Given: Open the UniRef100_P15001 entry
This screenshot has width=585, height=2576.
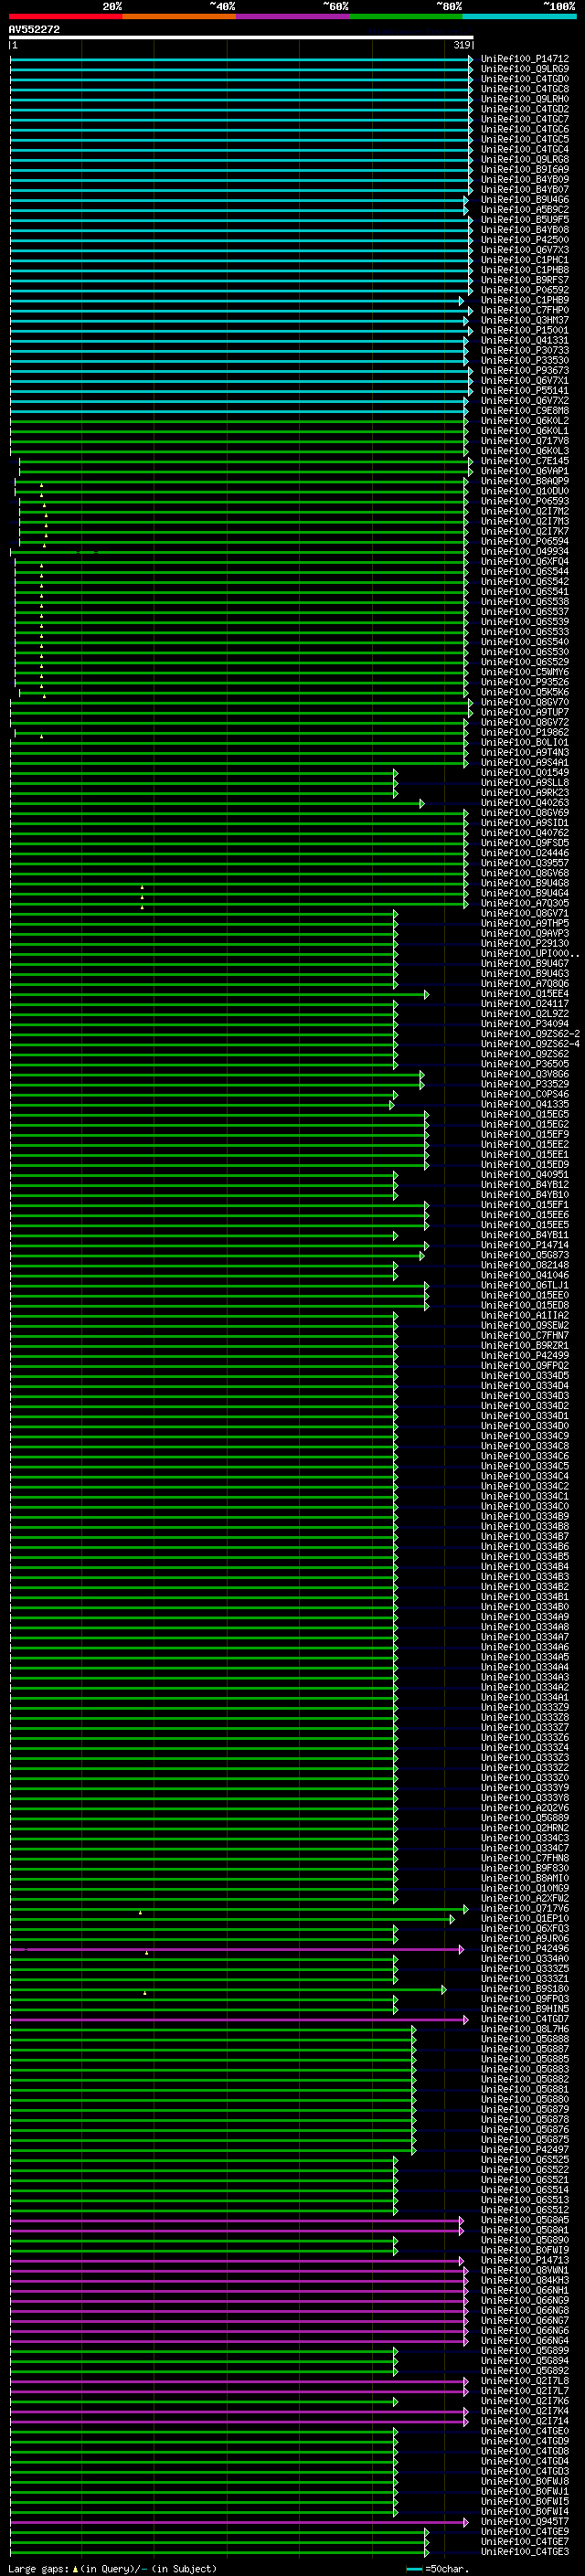Looking at the screenshot, I should [x=525, y=331].
